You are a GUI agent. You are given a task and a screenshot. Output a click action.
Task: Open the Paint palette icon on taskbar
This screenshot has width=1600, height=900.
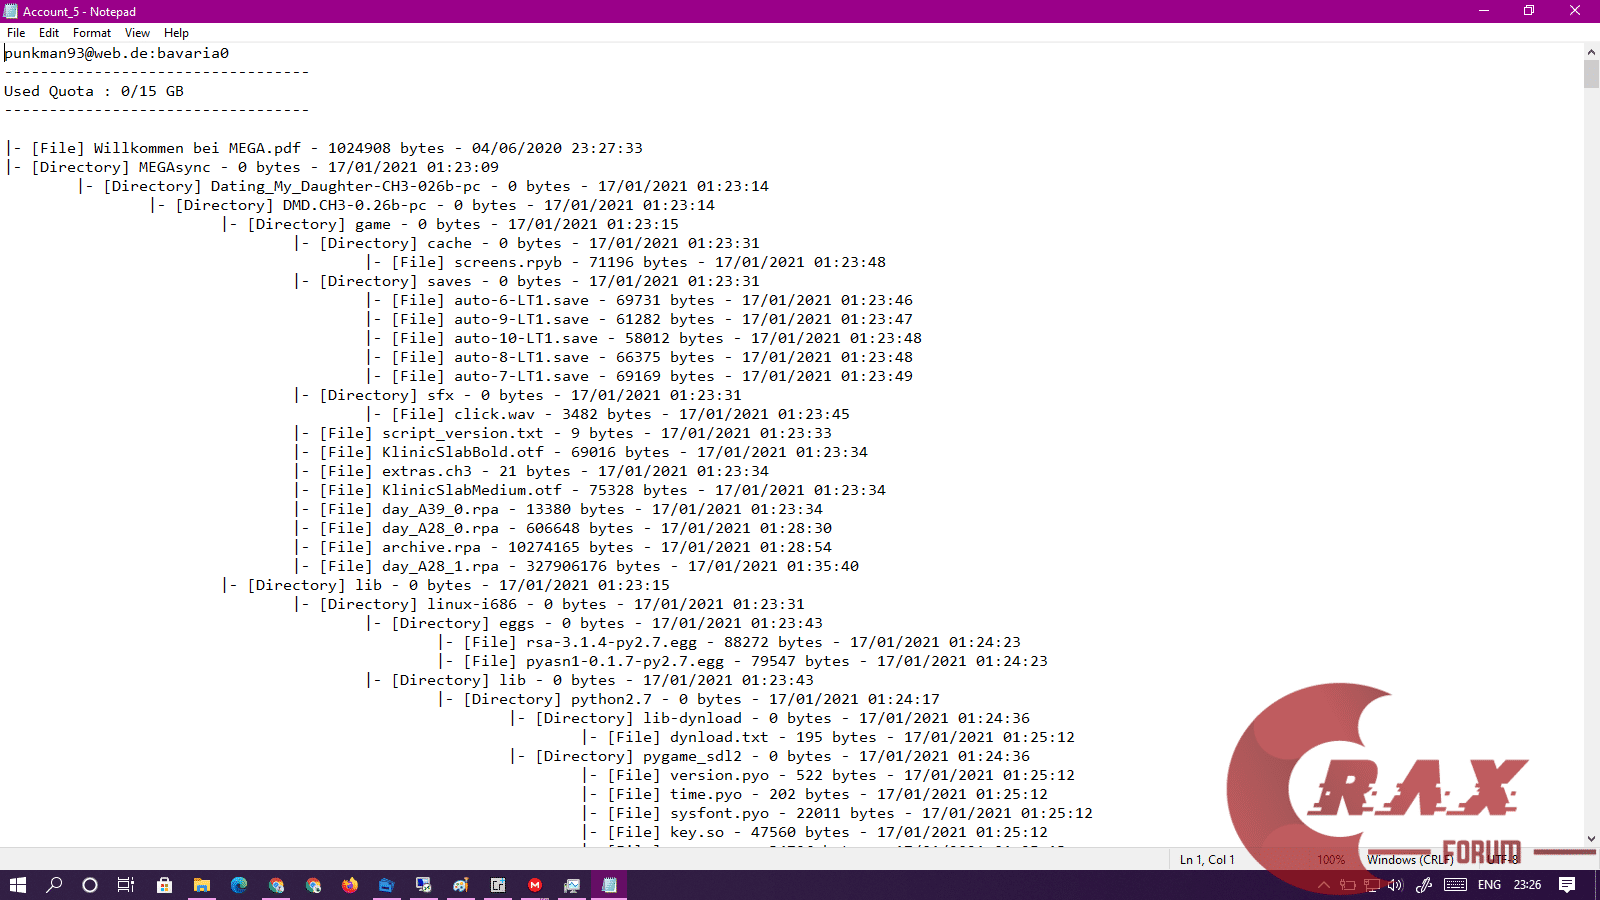tap(460, 885)
